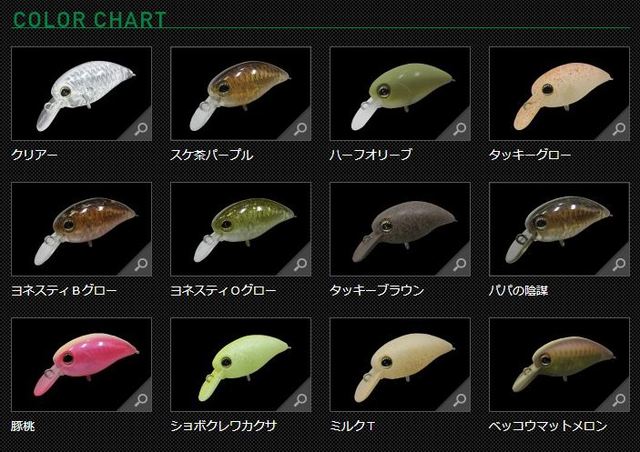
Task: Zoom into スケ茶パープル lure via magnifier
Action: 300,129
